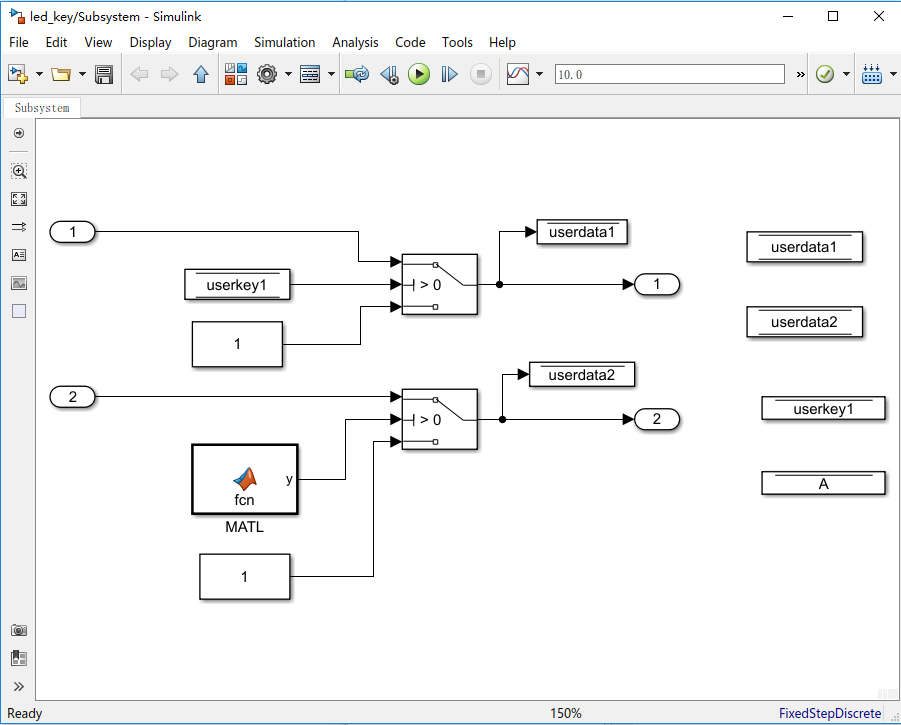Select the Area rectangle palette icon
Screen dimensions: 901x725
(x=19, y=311)
